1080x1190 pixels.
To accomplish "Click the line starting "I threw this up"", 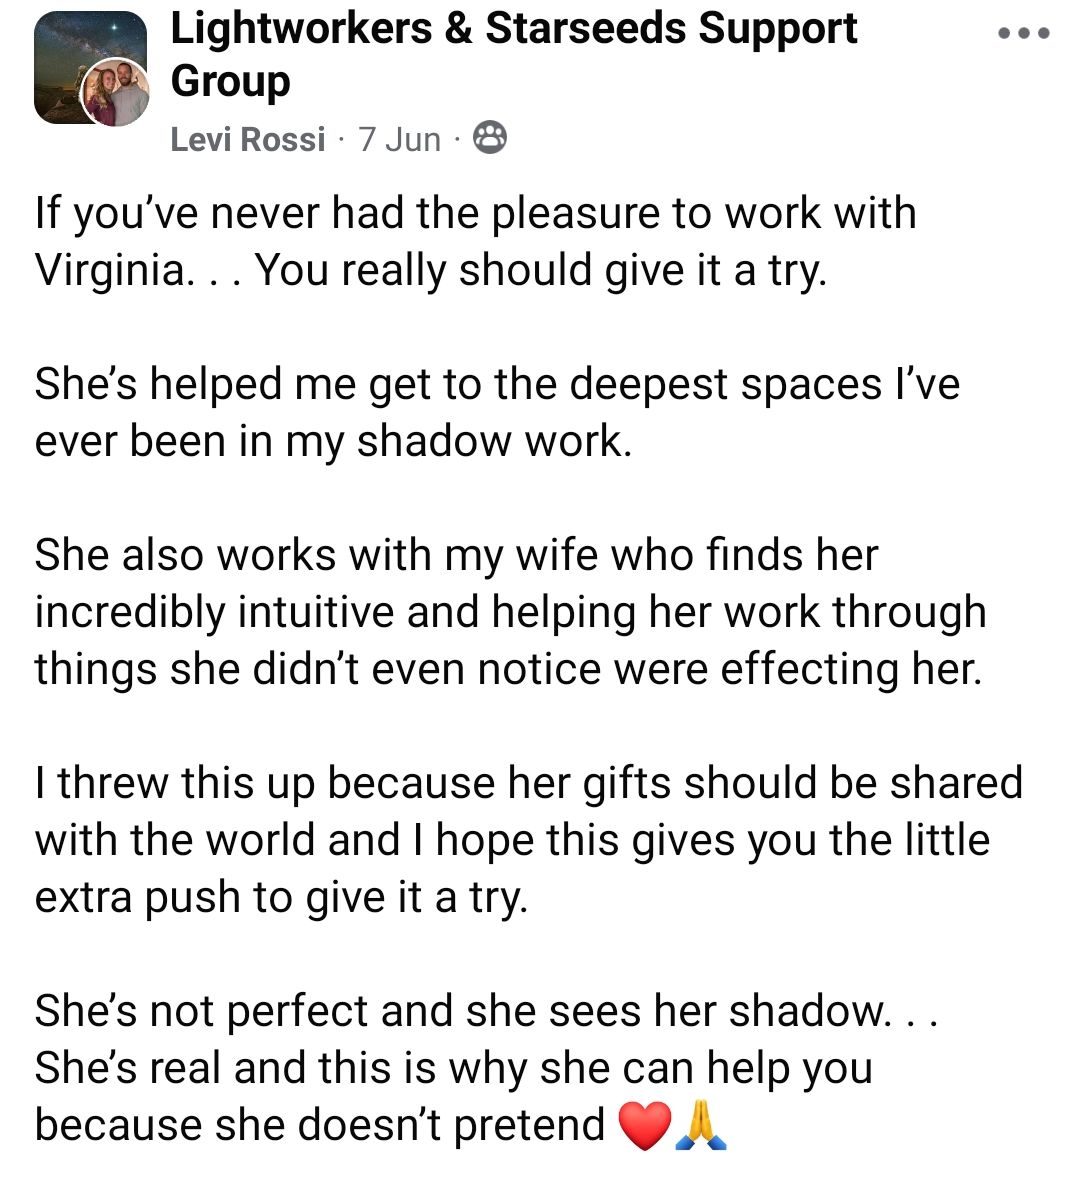I will coord(528,784).
